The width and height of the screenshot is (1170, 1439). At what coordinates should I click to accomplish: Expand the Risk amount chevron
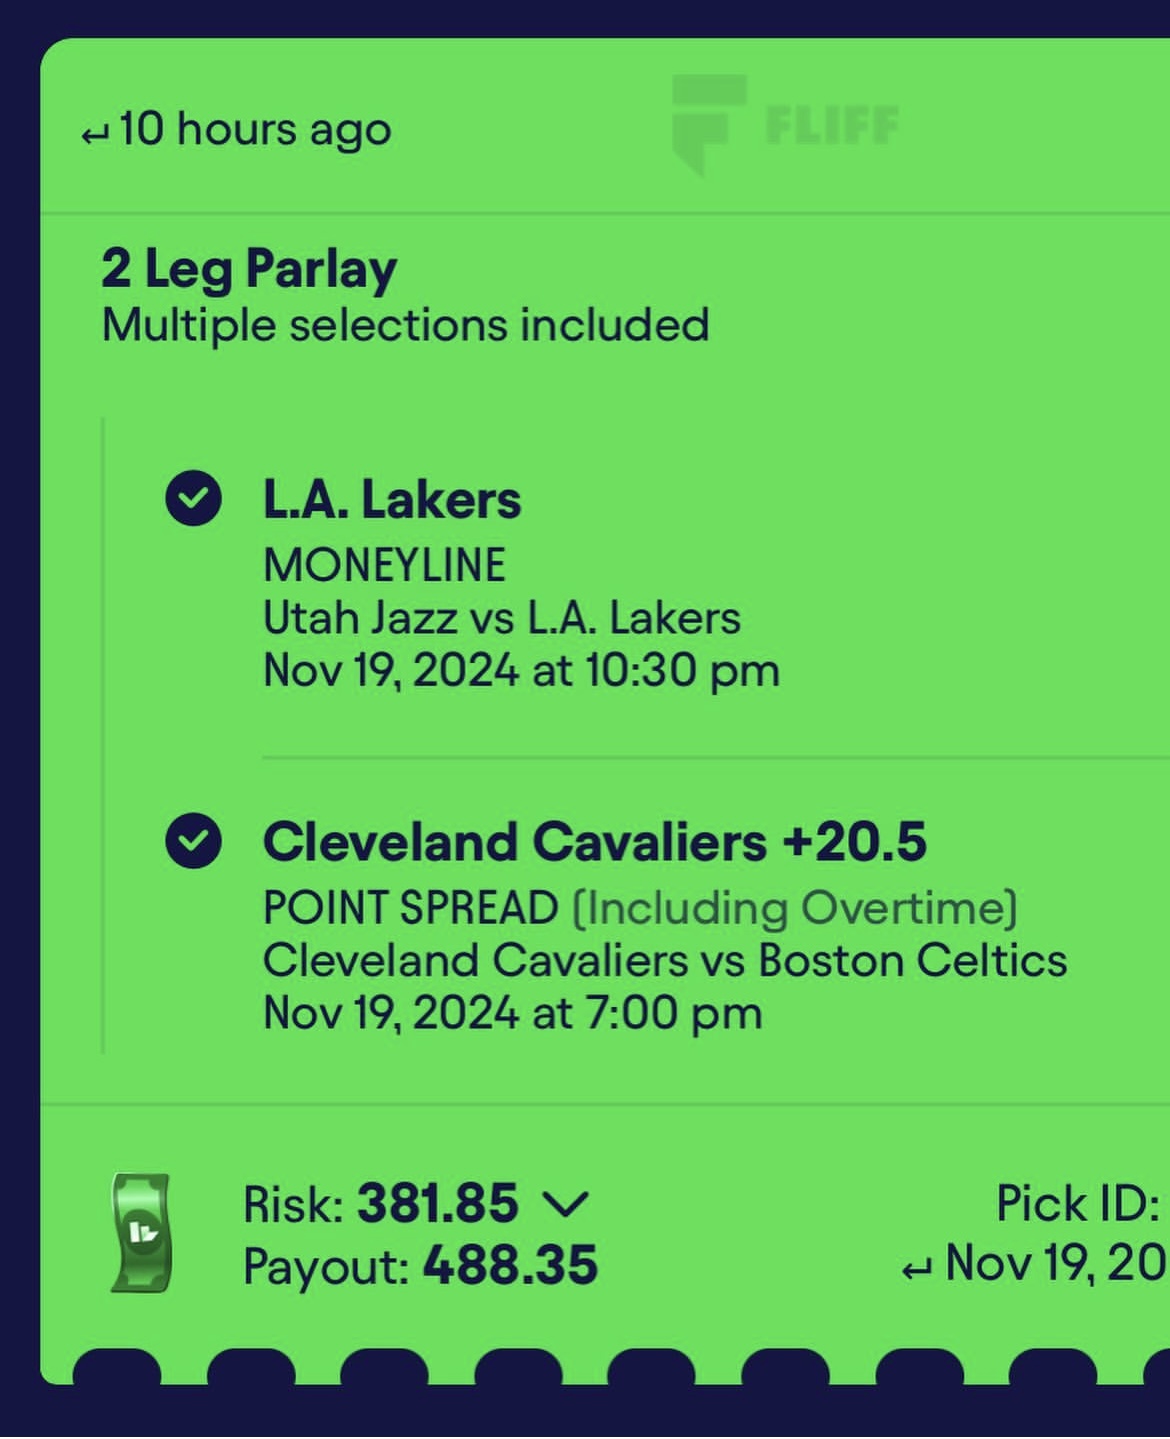click(x=565, y=1204)
